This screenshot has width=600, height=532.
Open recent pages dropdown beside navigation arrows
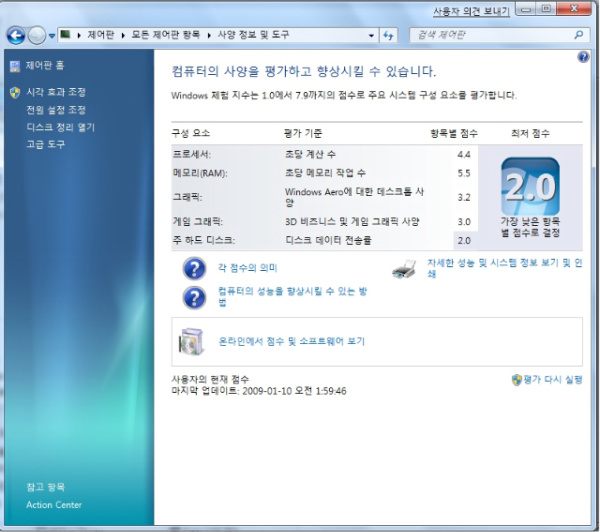52,36
